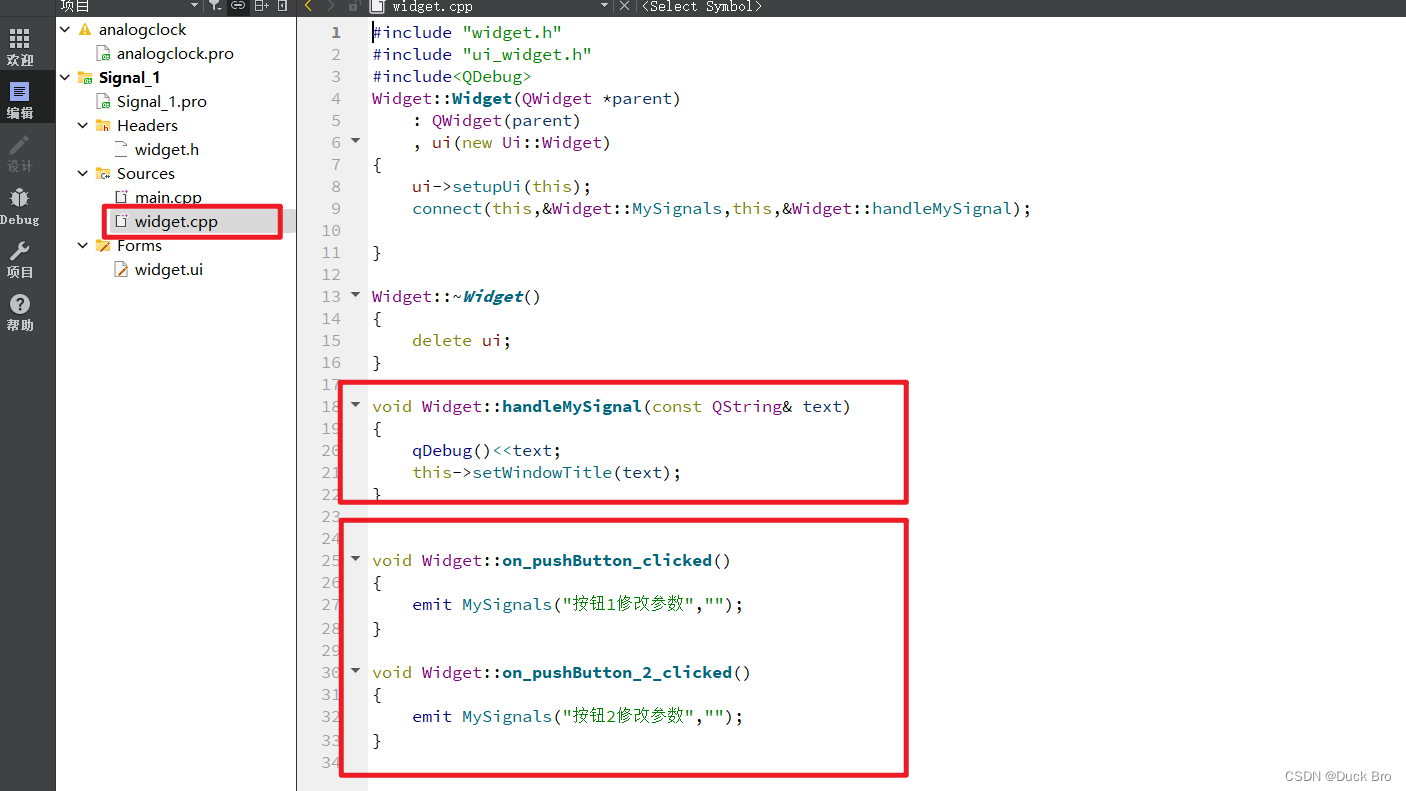Click "widget.h" in the line 1 include
1406x791 pixels.
point(512,32)
